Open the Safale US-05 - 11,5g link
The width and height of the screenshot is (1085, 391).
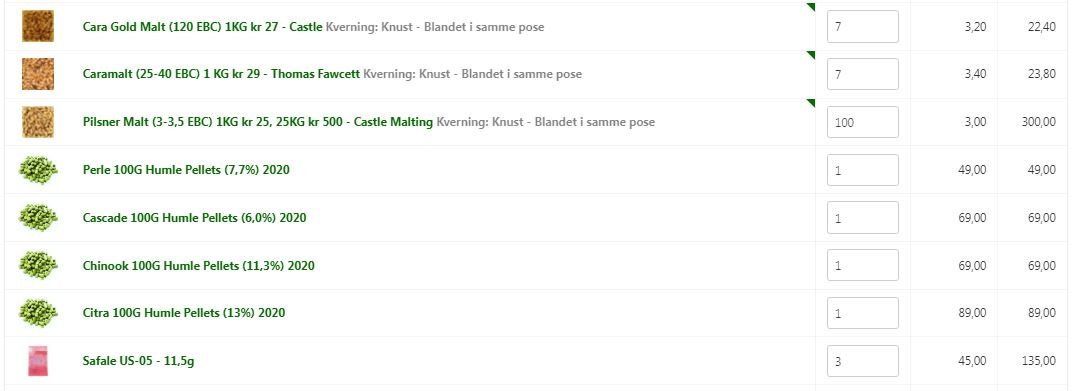click(x=138, y=361)
